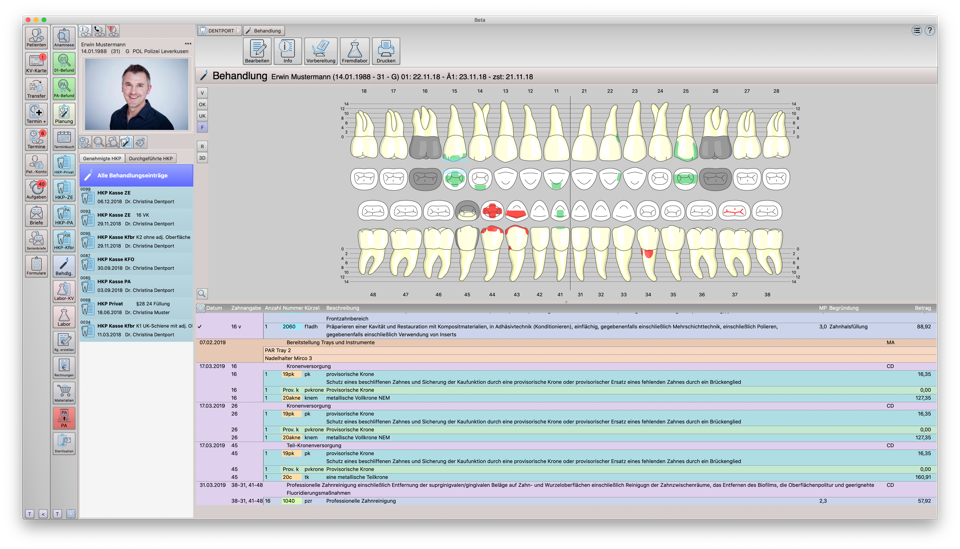Toggle the F view button beside the tooth chart

click(202, 127)
